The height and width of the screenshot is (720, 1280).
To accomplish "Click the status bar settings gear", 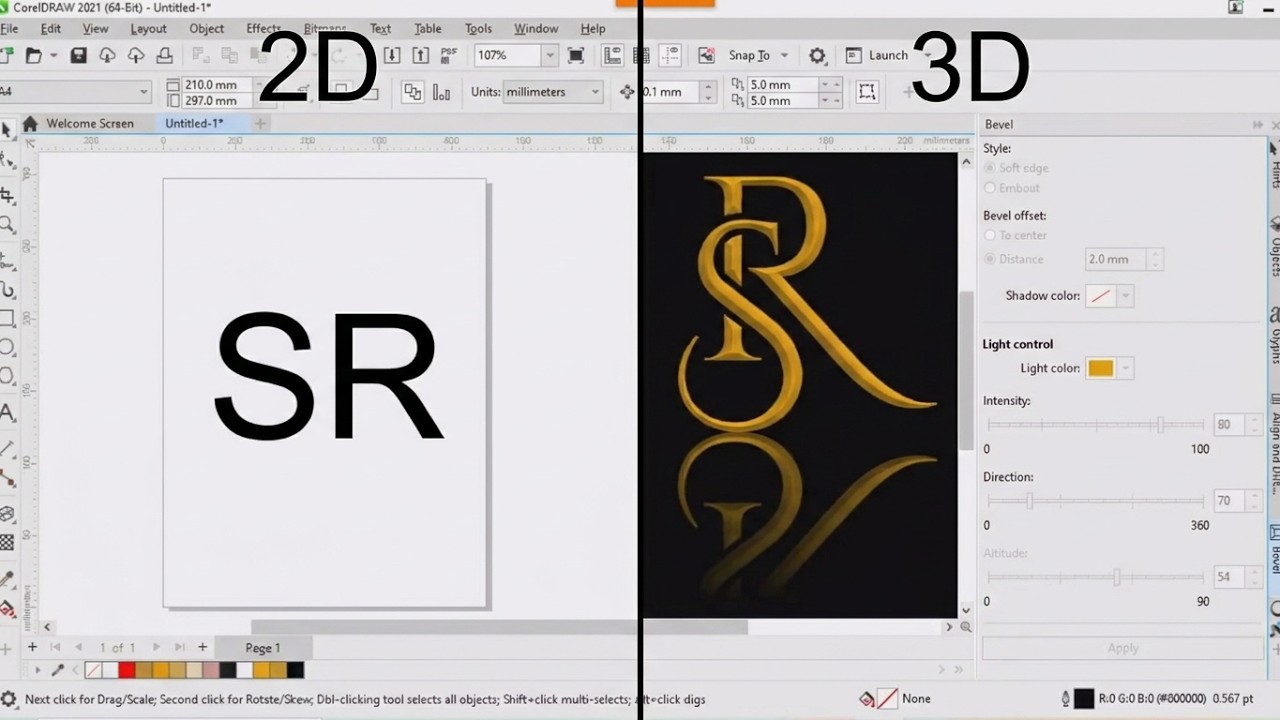I will [x=8, y=699].
